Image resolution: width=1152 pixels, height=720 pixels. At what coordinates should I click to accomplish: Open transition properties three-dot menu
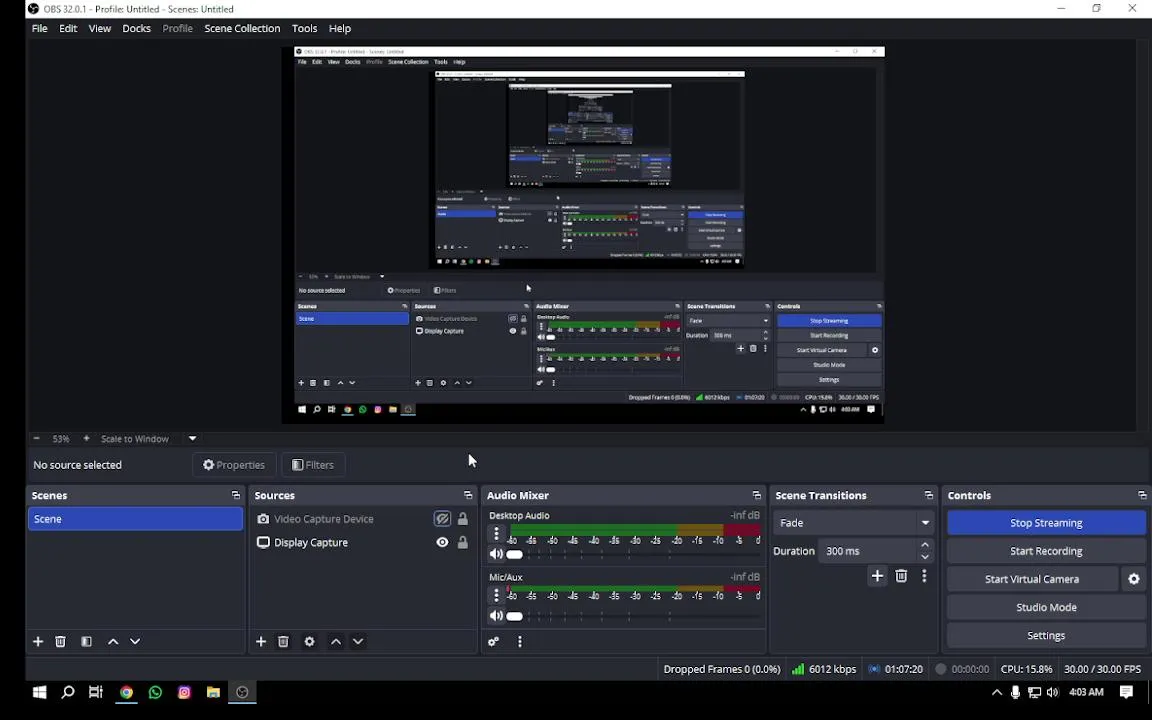coord(924,576)
